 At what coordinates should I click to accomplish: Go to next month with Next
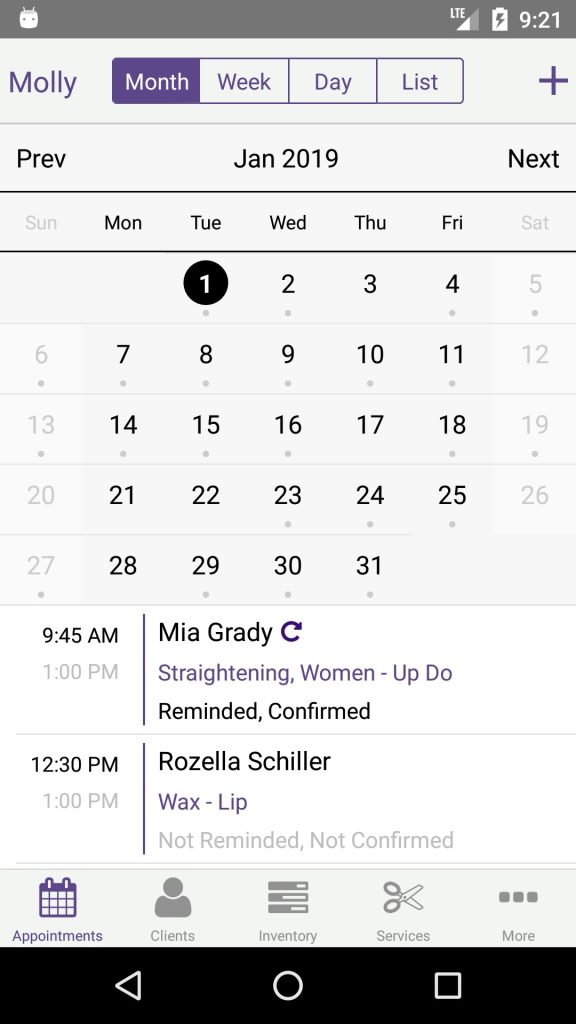click(534, 159)
